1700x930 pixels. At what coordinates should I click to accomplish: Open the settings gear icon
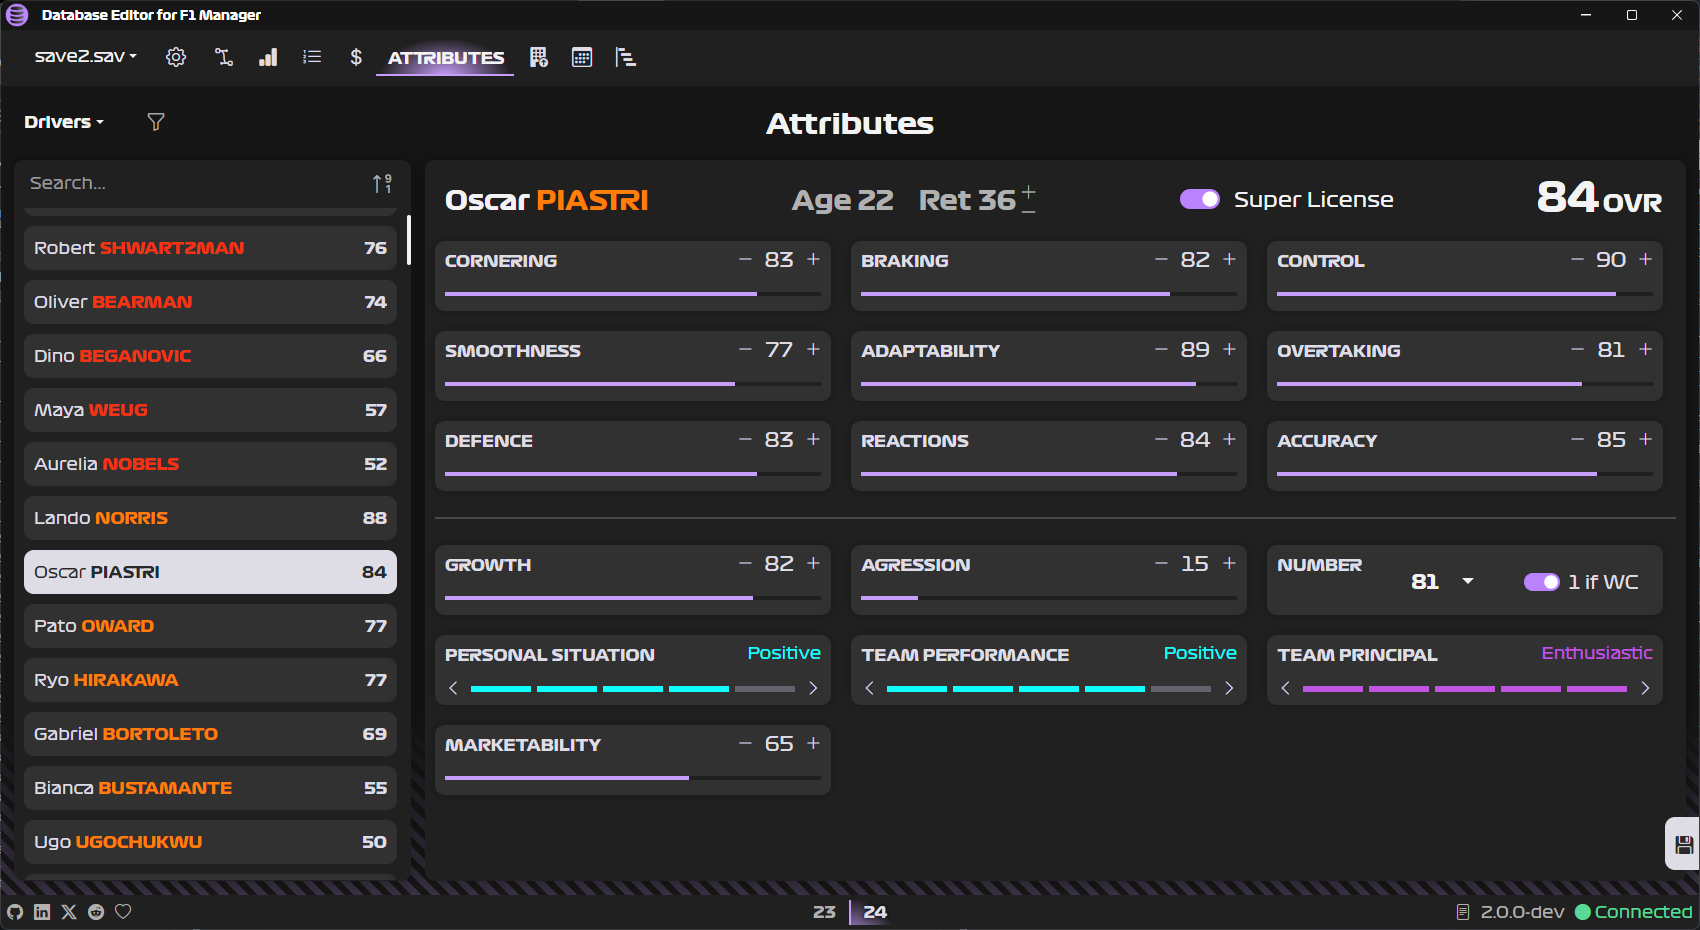pyautogui.click(x=176, y=57)
